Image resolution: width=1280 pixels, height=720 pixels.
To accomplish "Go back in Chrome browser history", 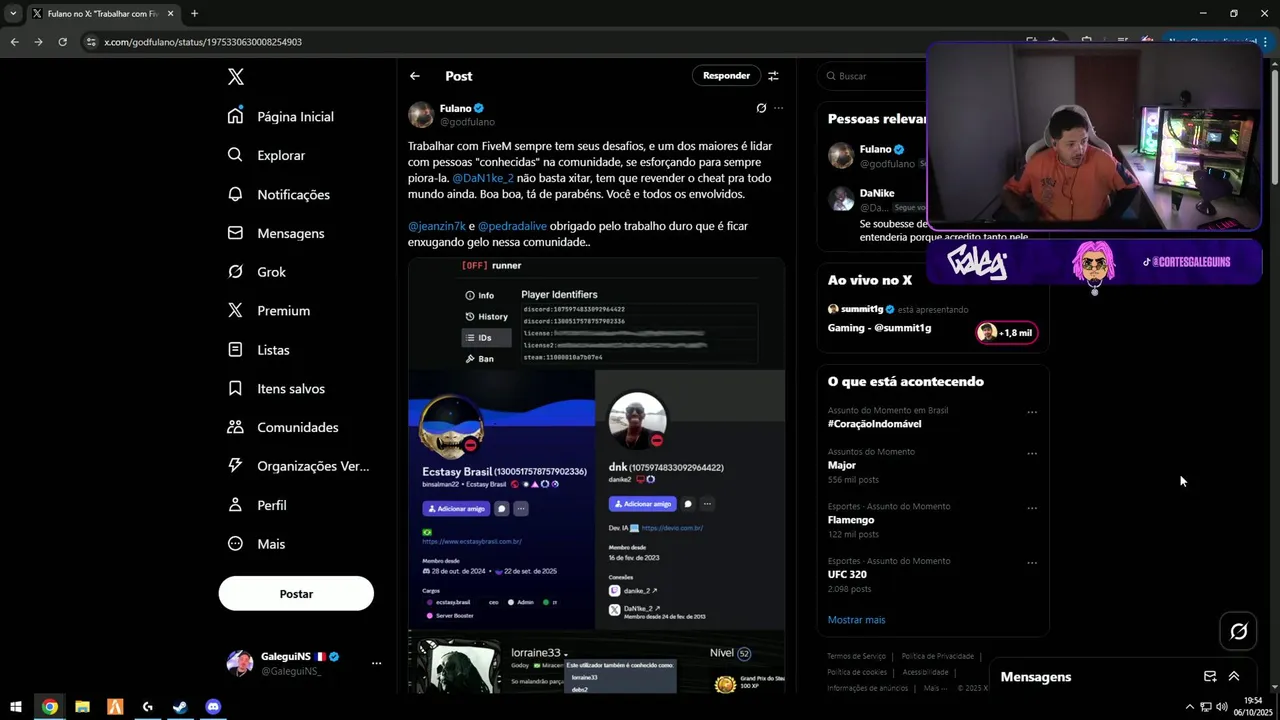I will click(14, 42).
